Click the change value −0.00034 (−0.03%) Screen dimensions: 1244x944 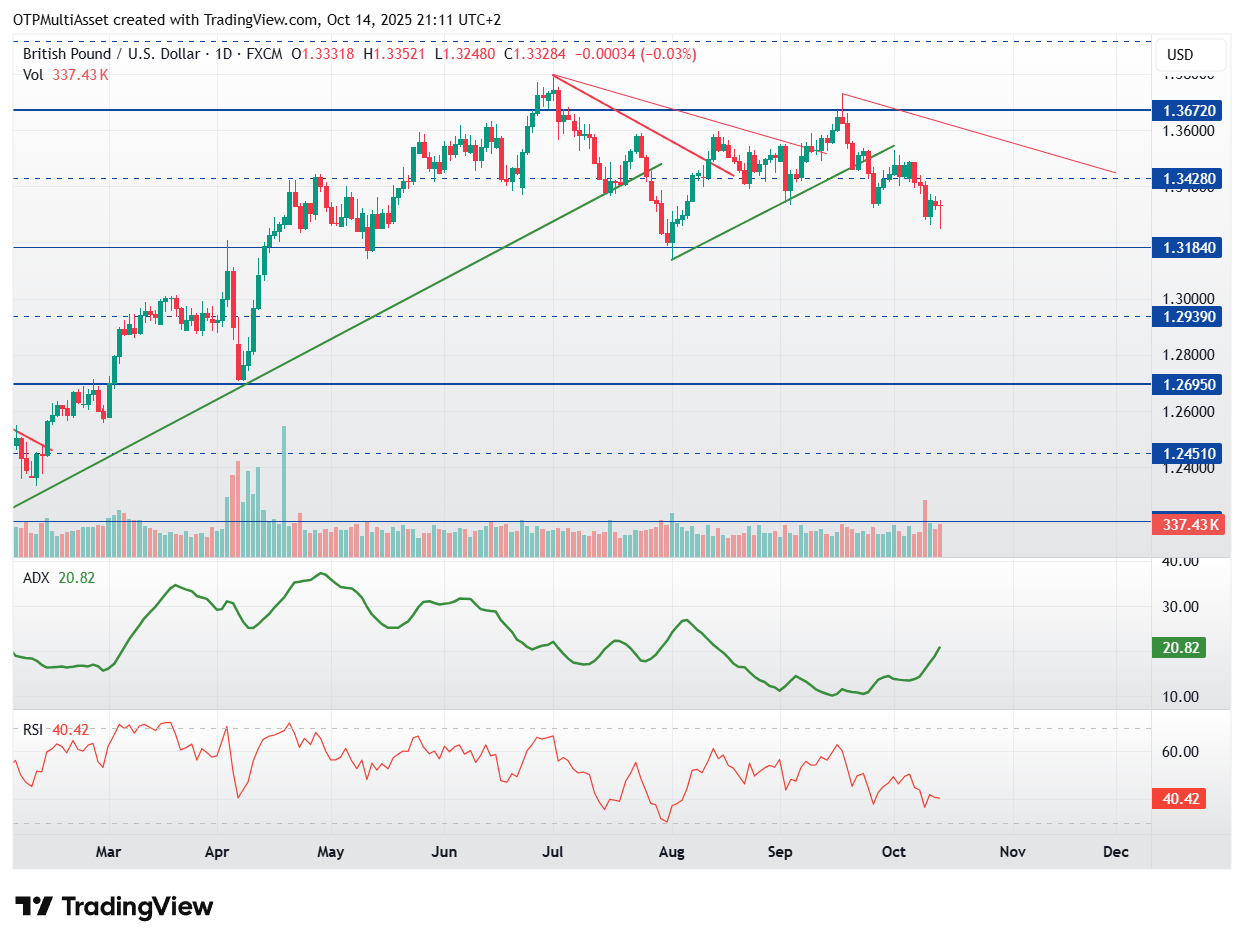[636, 54]
